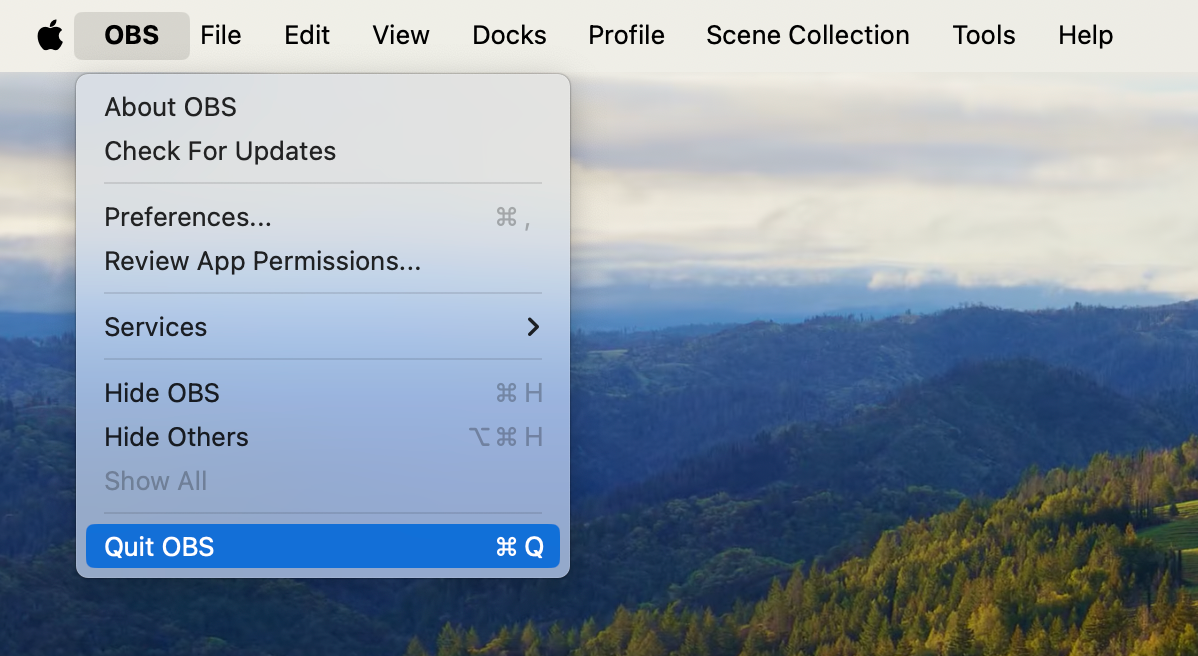Screen dimensions: 1198x656
Task: Select Hide OBS
Action: (162, 393)
